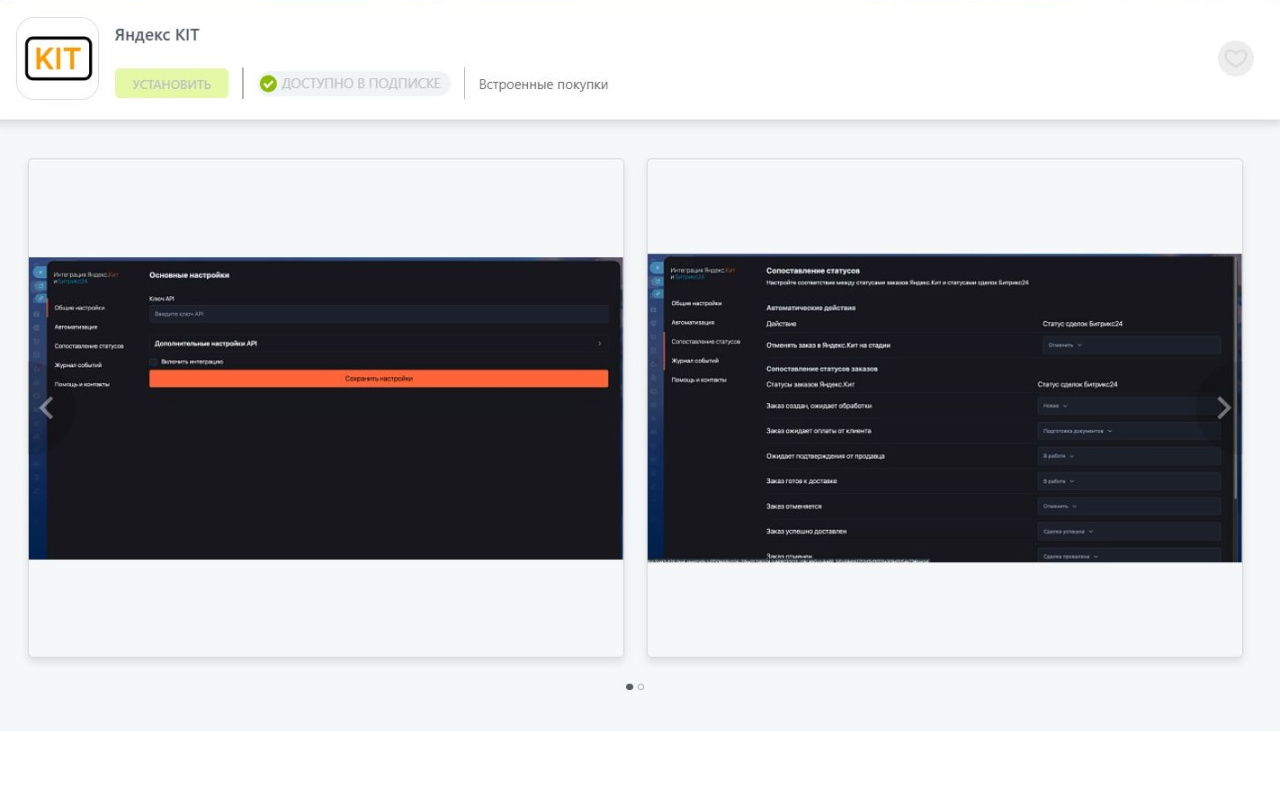
Task: Open the Сделка успешна status dropdown
Action: (x=1068, y=531)
